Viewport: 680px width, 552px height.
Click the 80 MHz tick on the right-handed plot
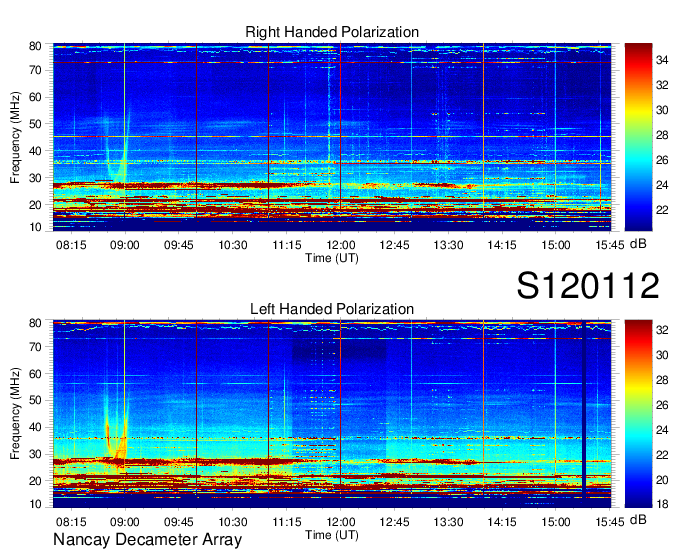(35, 46)
